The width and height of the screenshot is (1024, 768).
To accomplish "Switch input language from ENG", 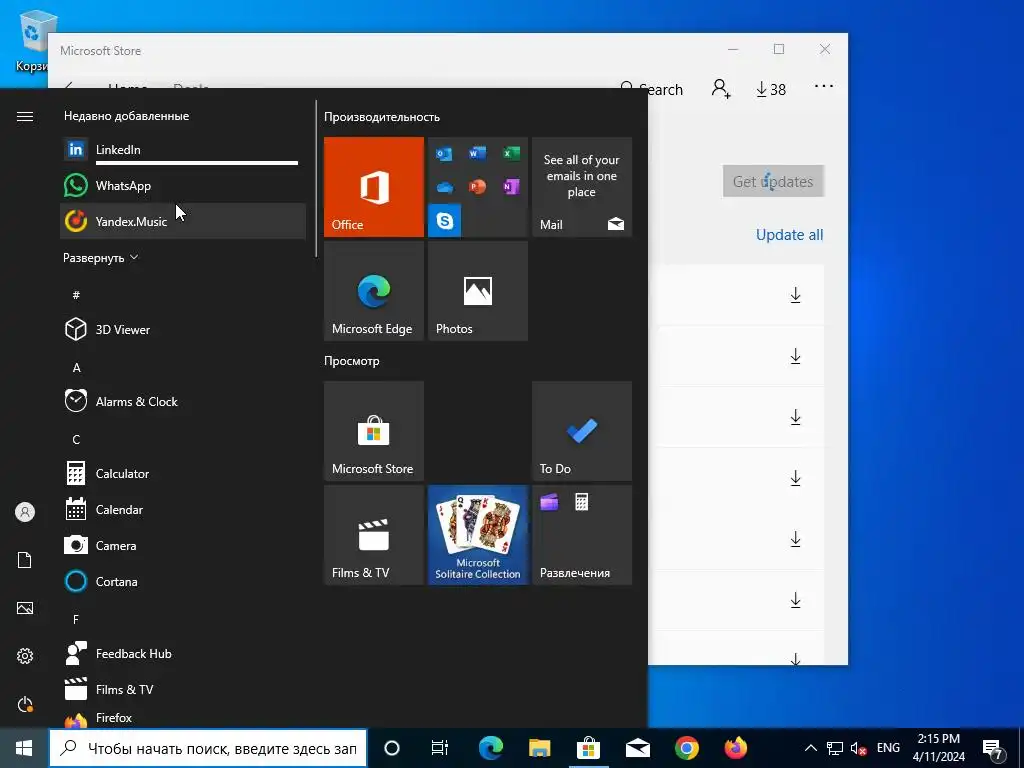I will pyautogui.click(x=888, y=748).
